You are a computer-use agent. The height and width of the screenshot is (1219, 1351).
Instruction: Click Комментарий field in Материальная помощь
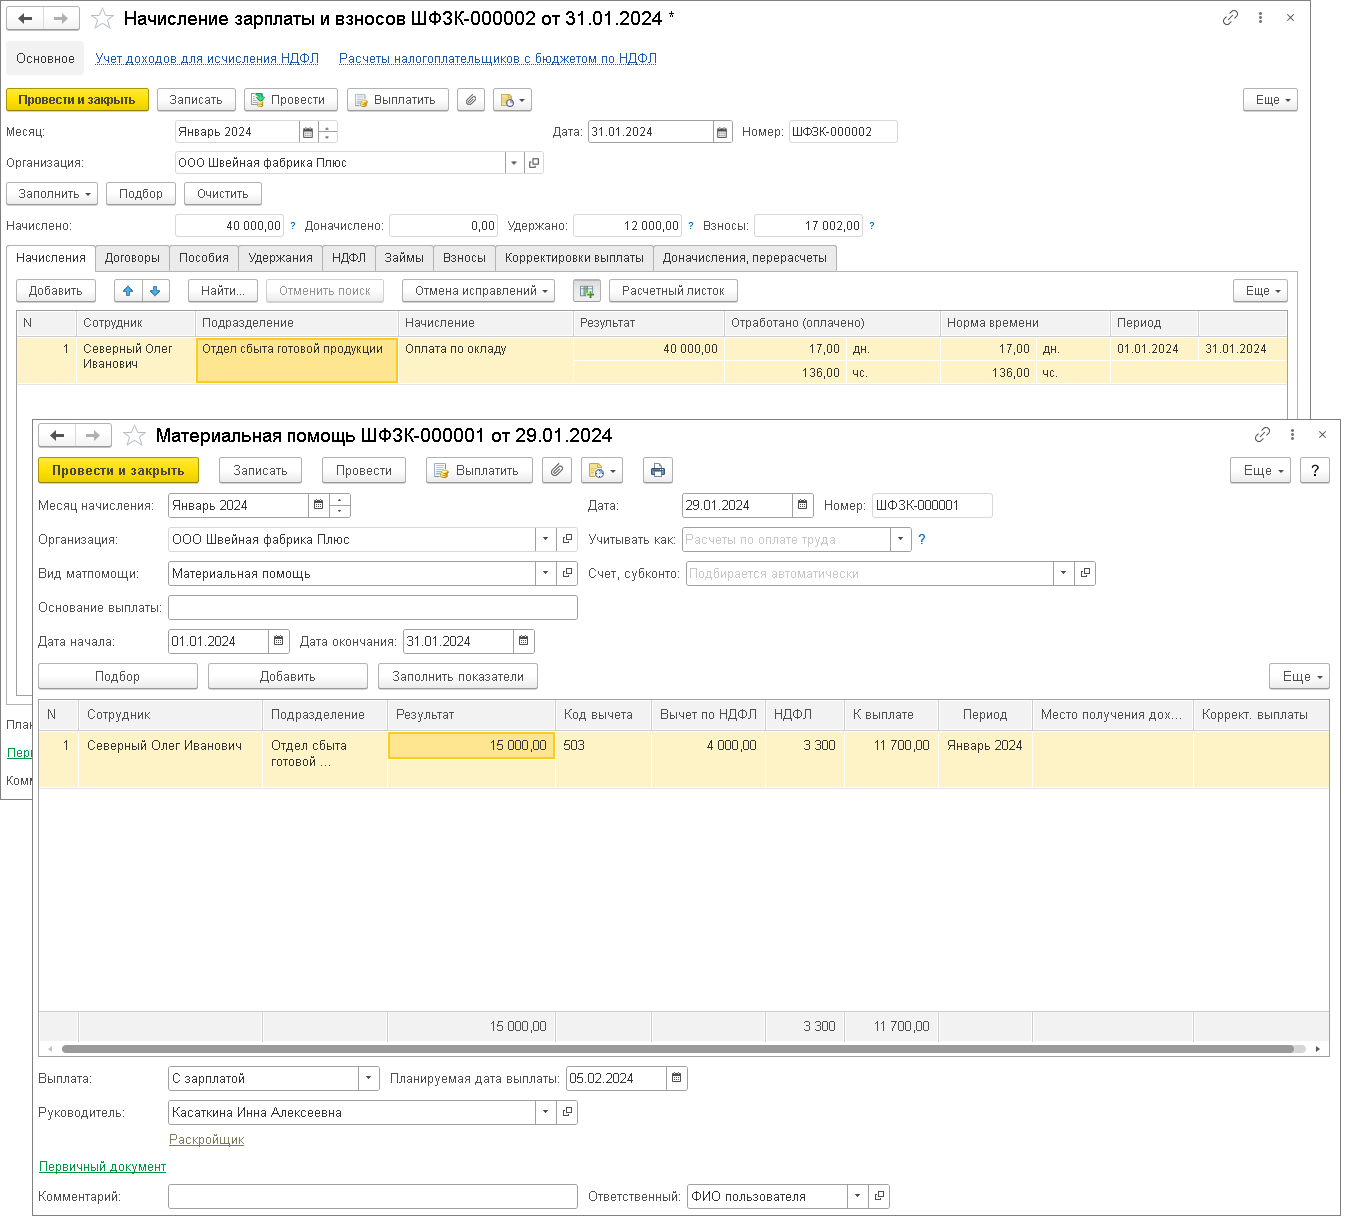pyautogui.click(x=373, y=1196)
